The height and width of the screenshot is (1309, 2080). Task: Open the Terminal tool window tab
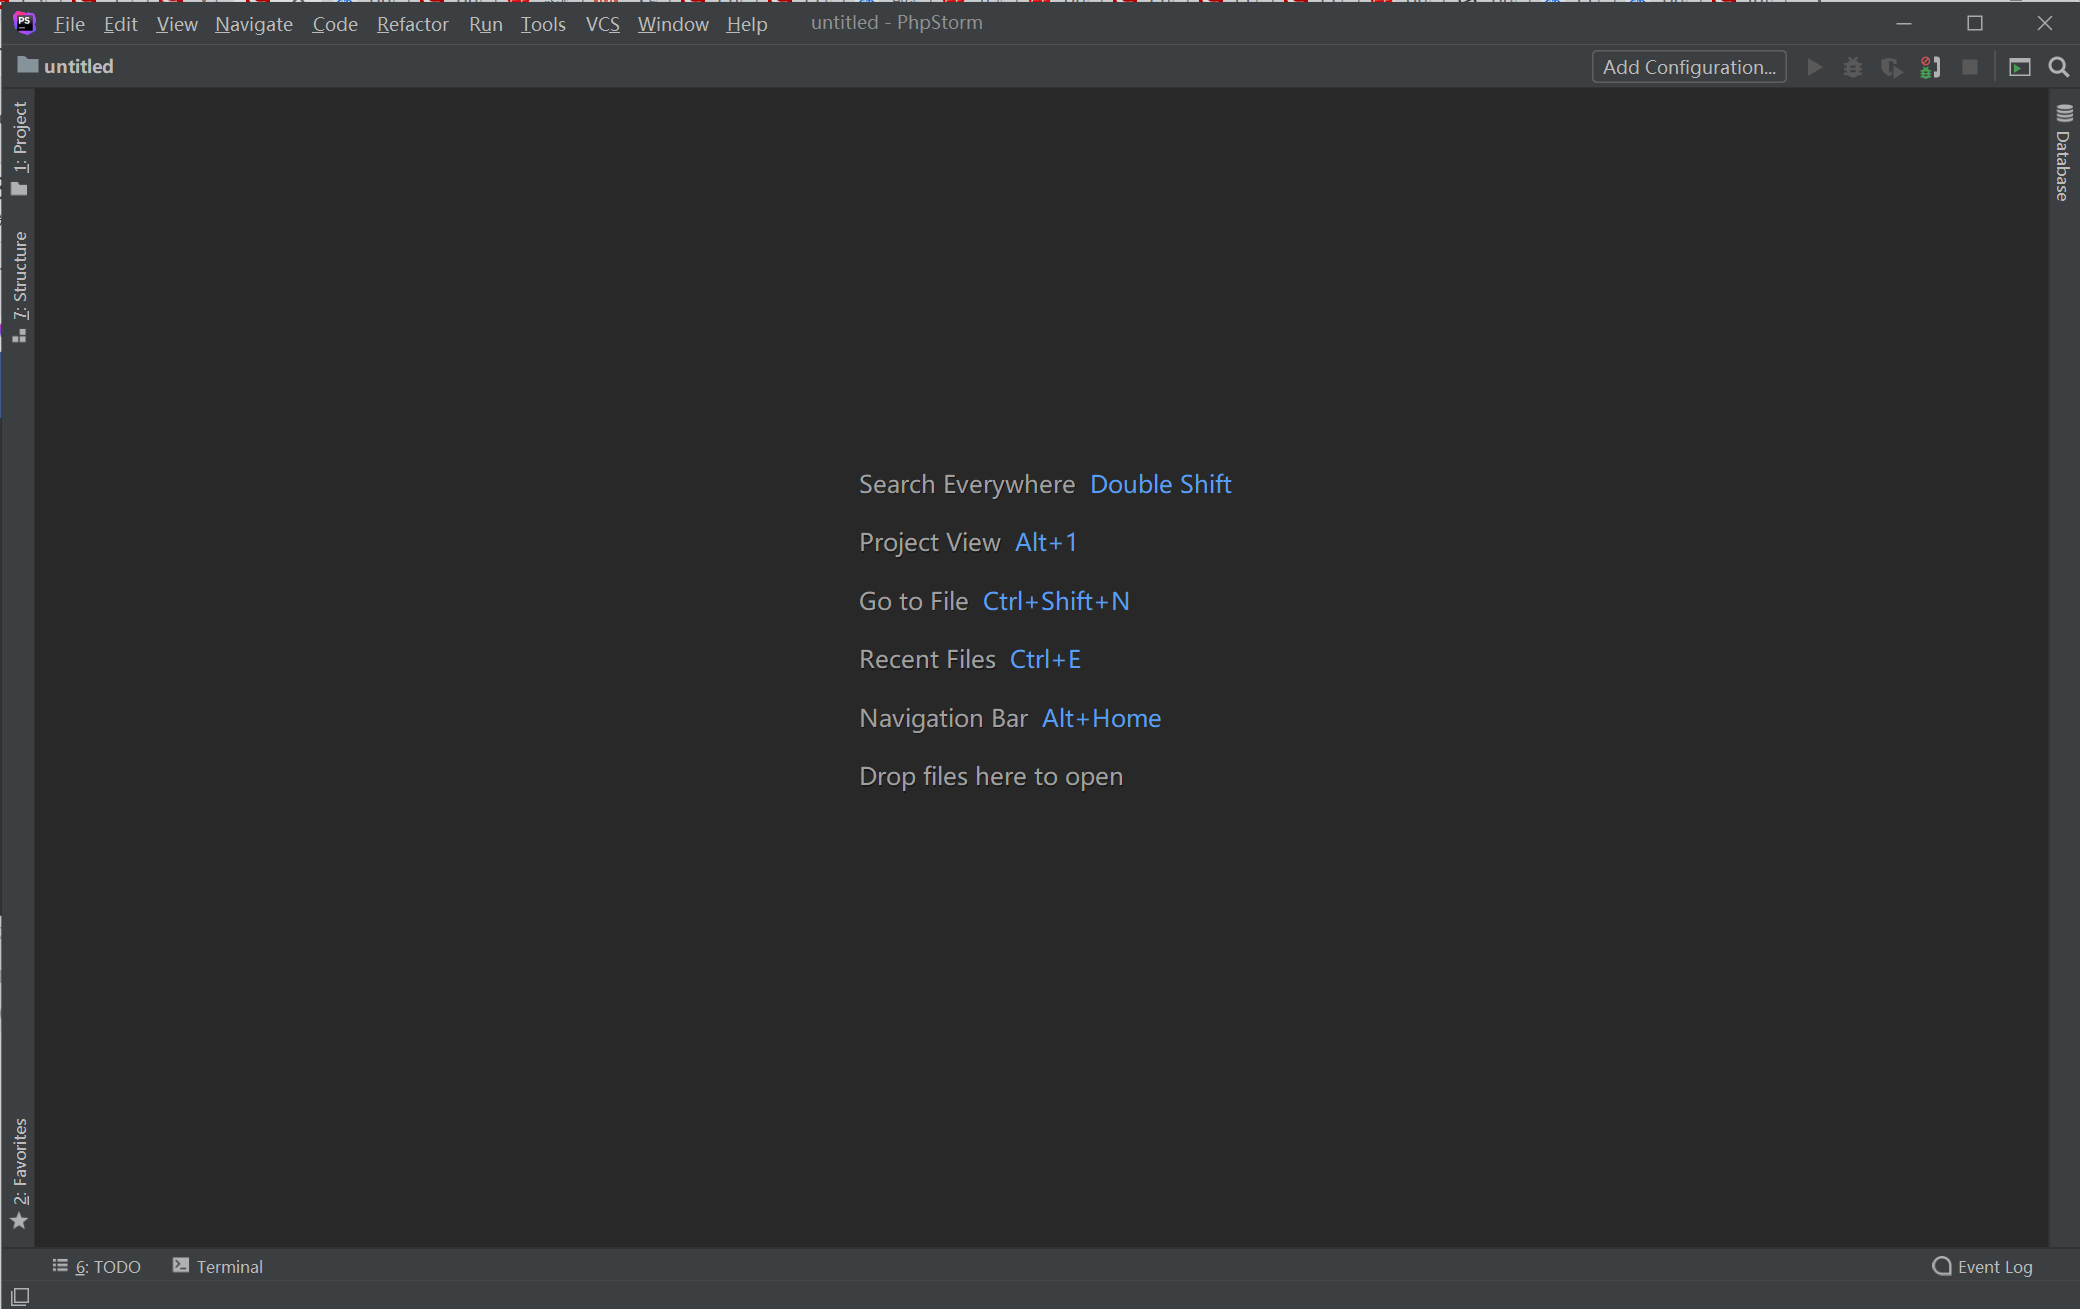pos(218,1266)
